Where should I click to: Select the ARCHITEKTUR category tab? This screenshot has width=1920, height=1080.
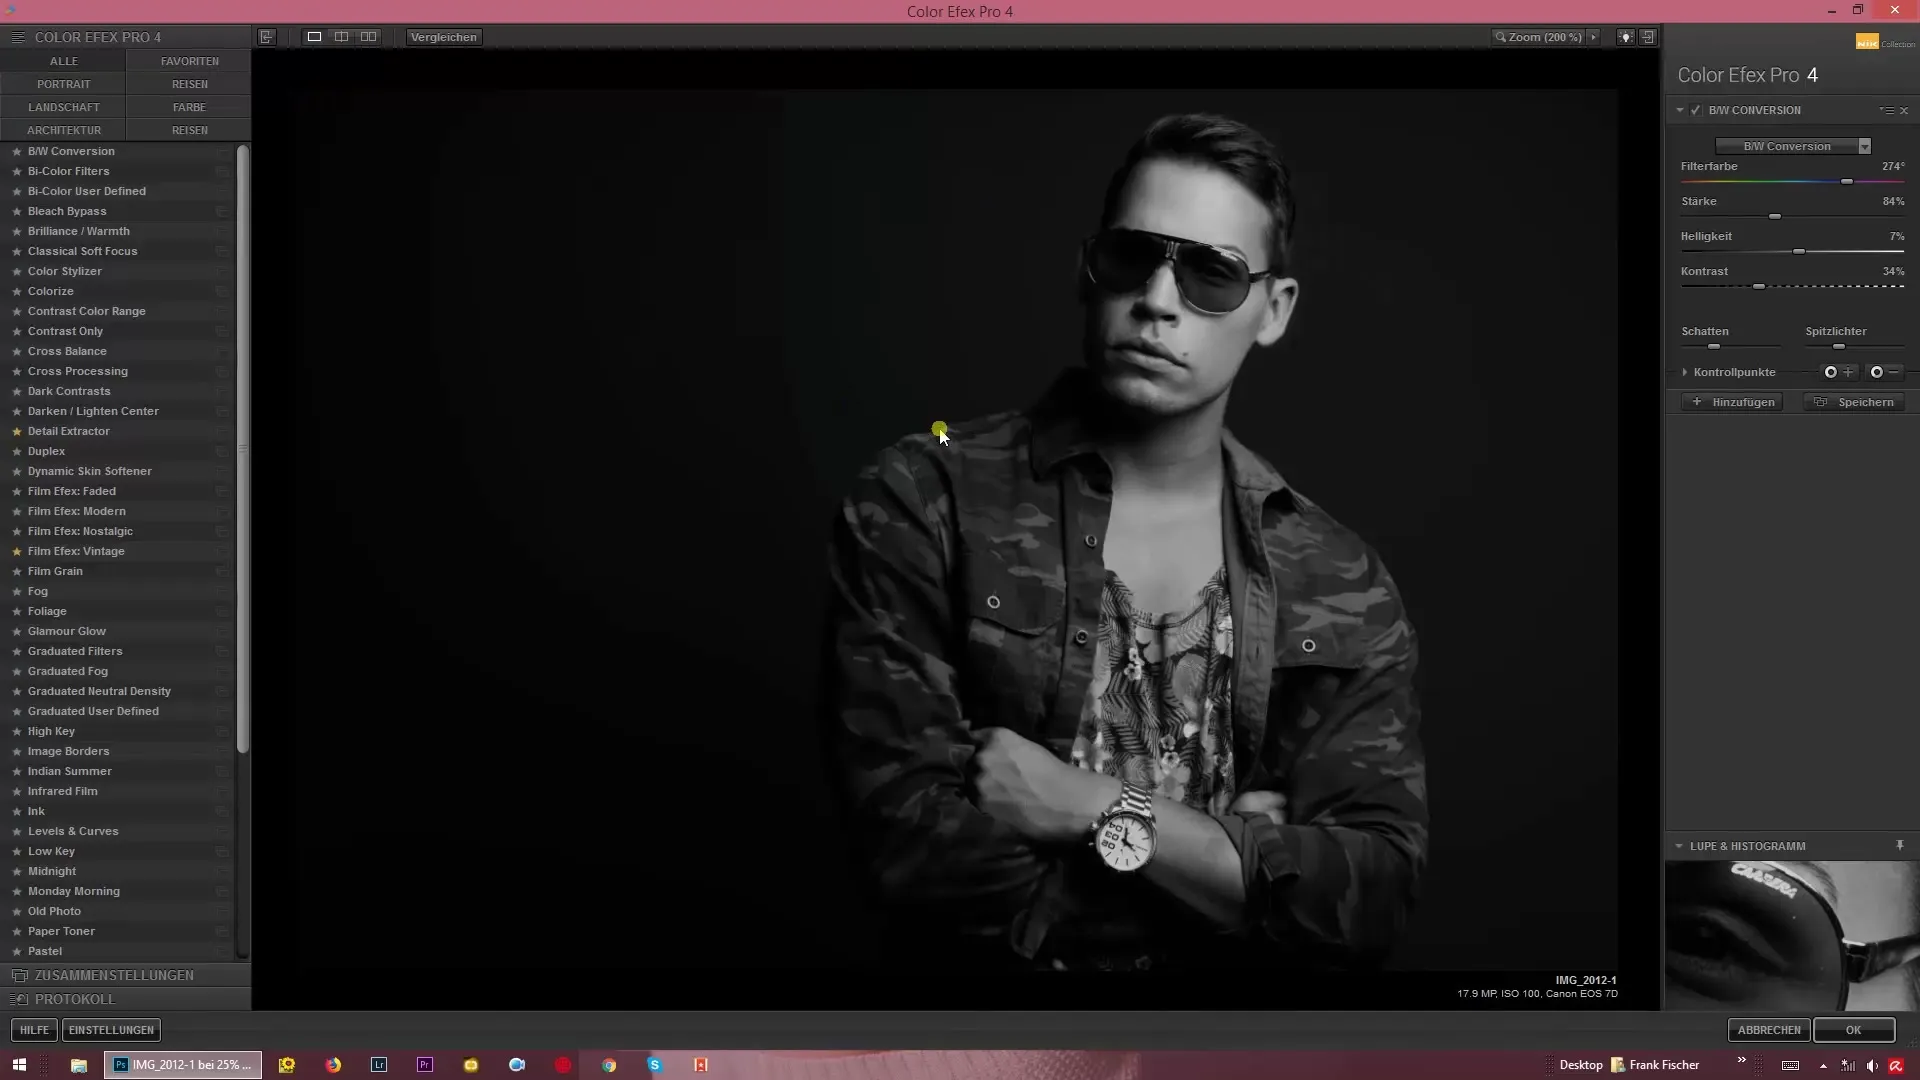[63, 130]
